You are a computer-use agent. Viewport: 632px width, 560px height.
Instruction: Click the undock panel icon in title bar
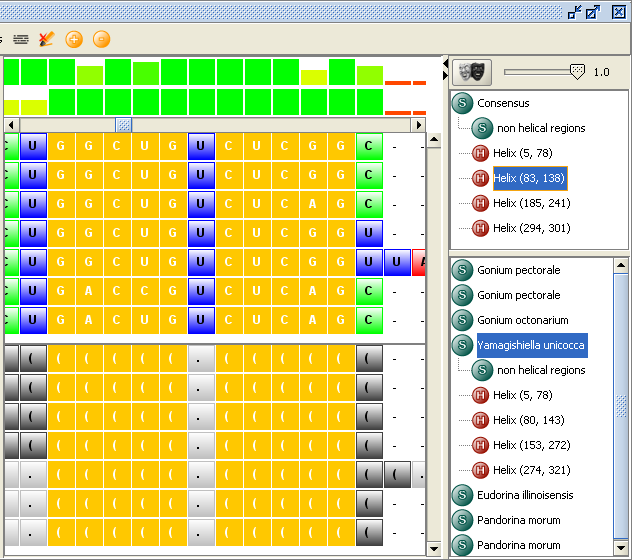[x=575, y=12]
